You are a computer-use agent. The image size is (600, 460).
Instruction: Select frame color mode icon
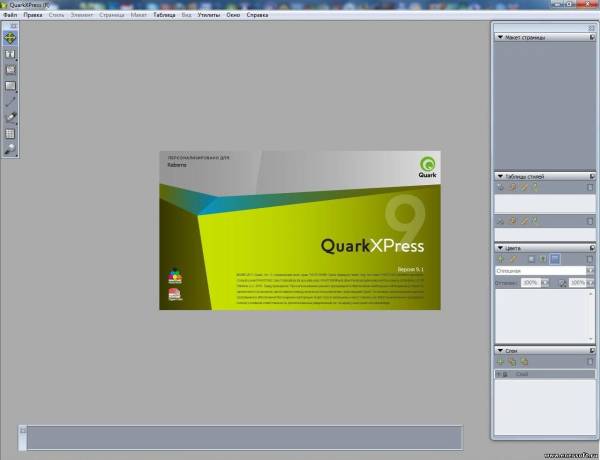tap(531, 259)
